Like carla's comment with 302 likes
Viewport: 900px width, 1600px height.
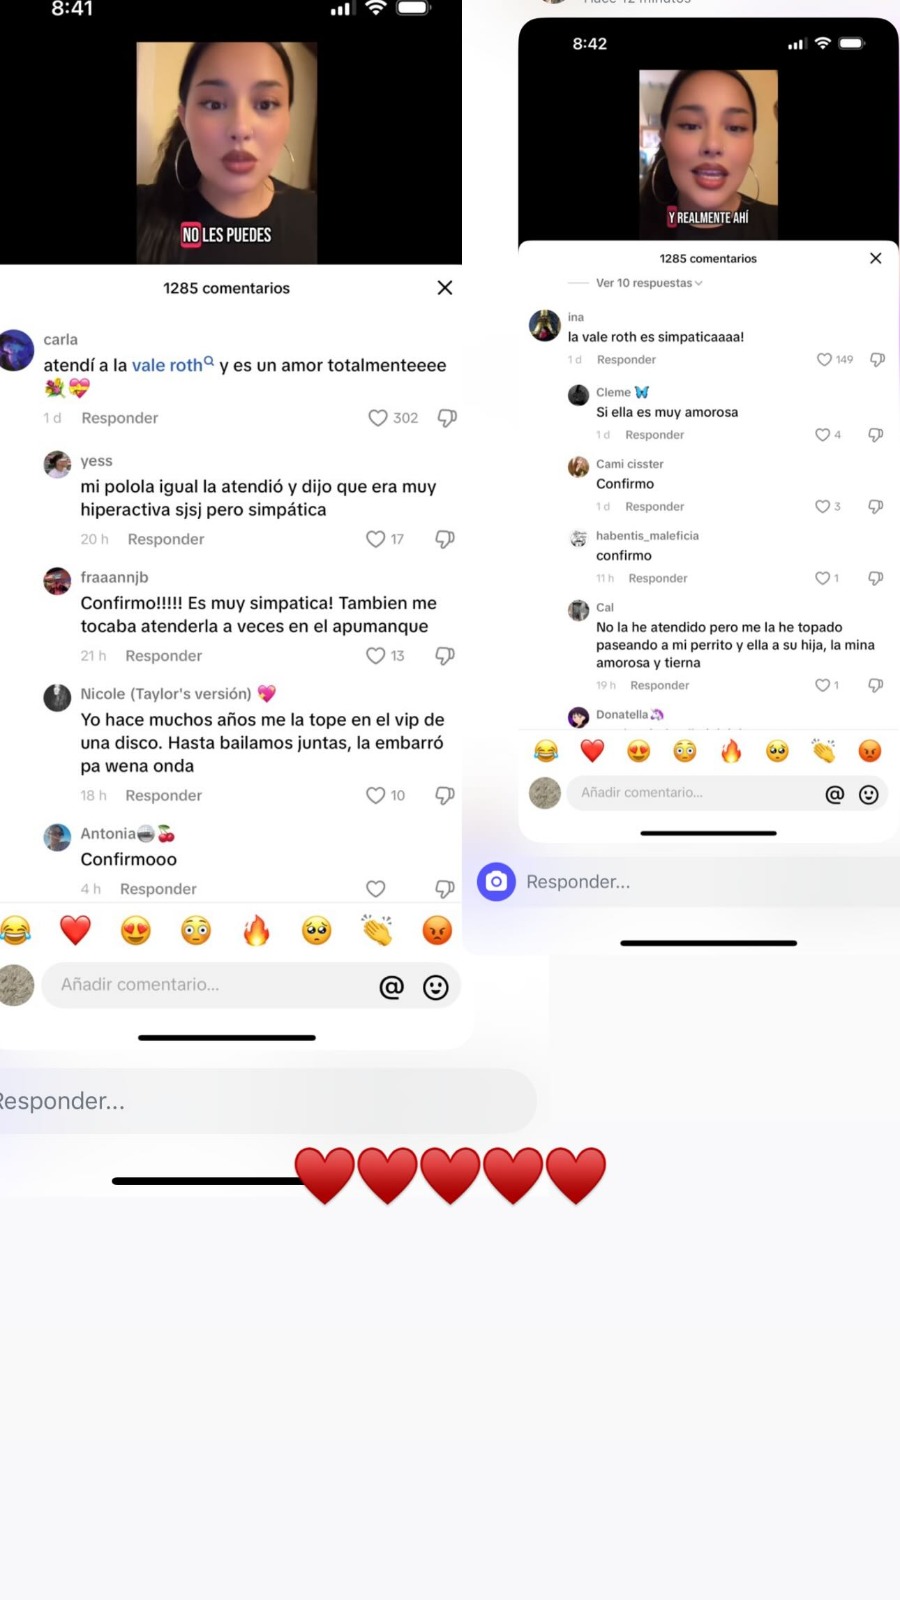378,418
